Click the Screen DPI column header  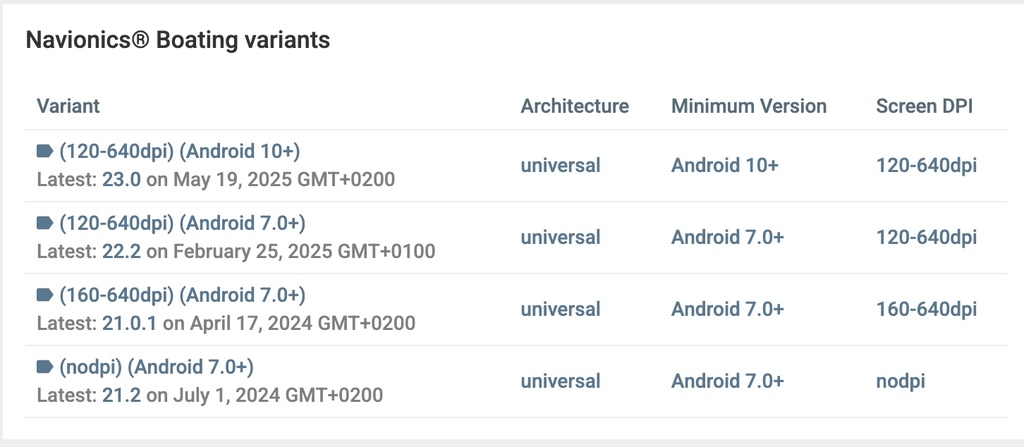[925, 106]
